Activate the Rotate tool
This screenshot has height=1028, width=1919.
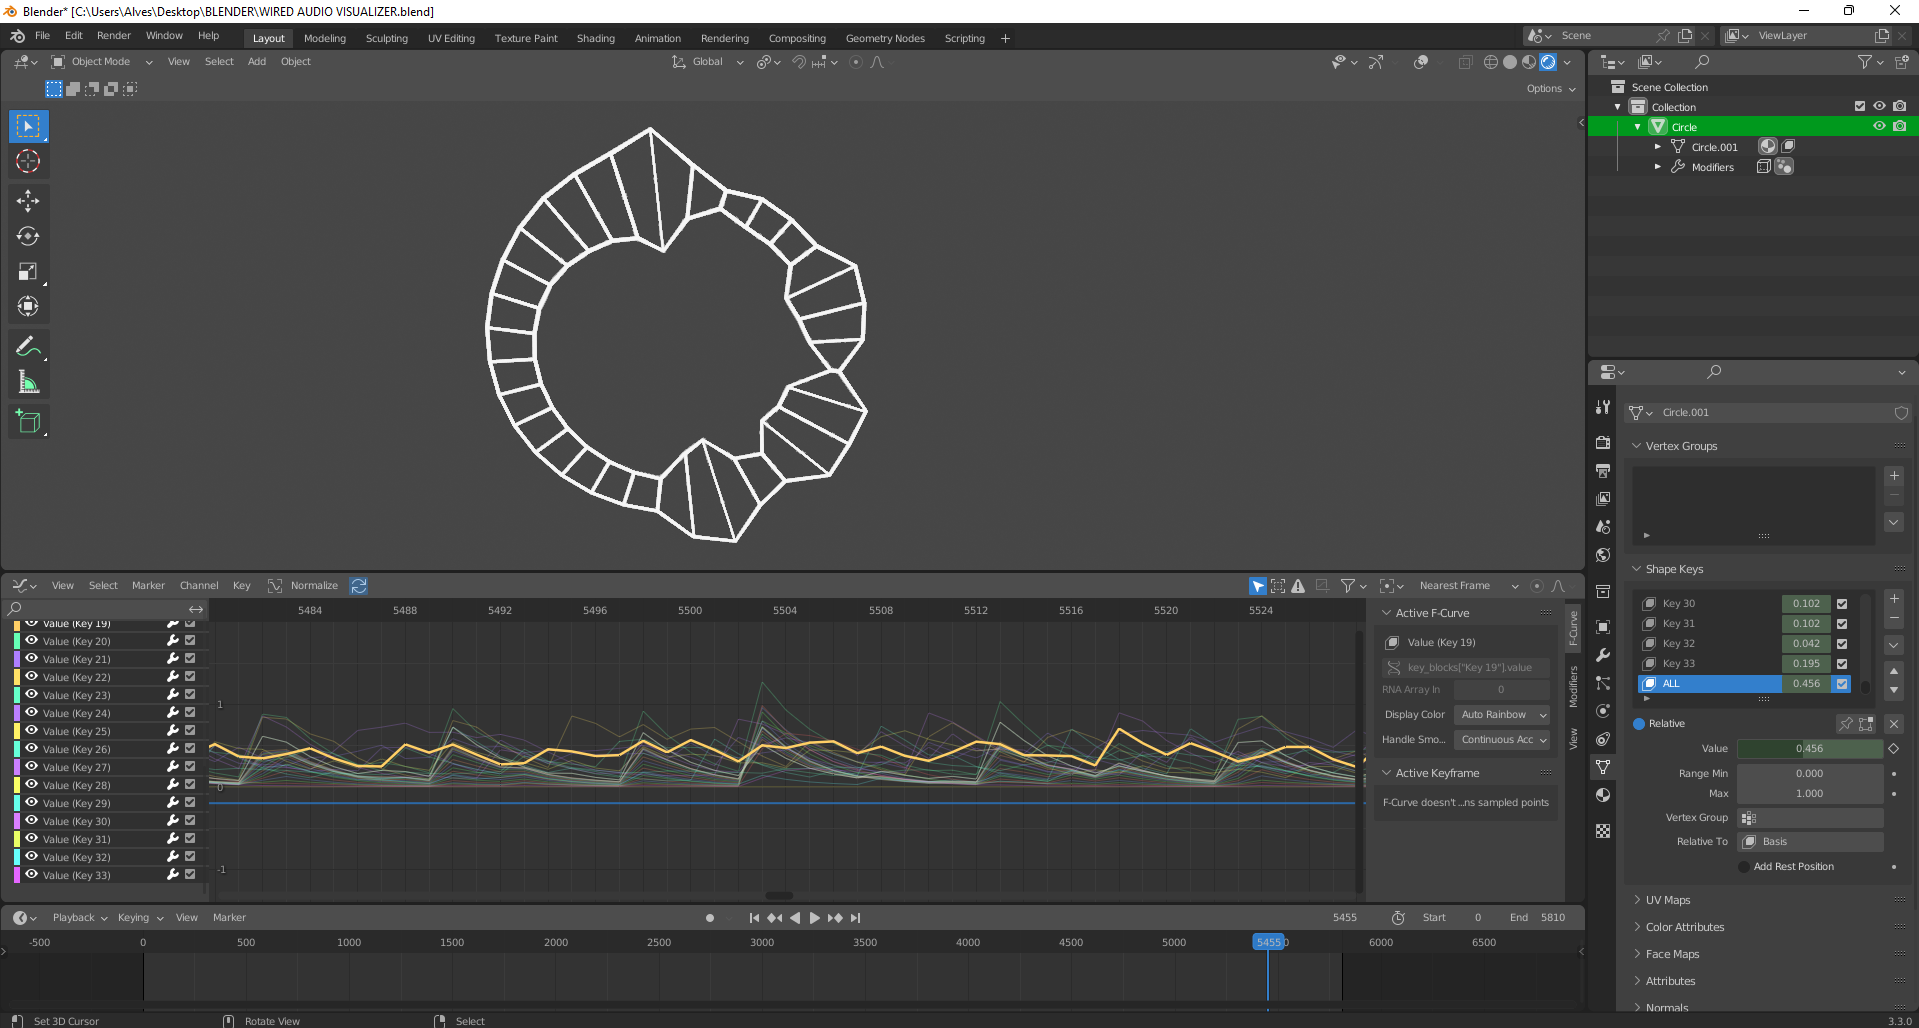coord(28,236)
